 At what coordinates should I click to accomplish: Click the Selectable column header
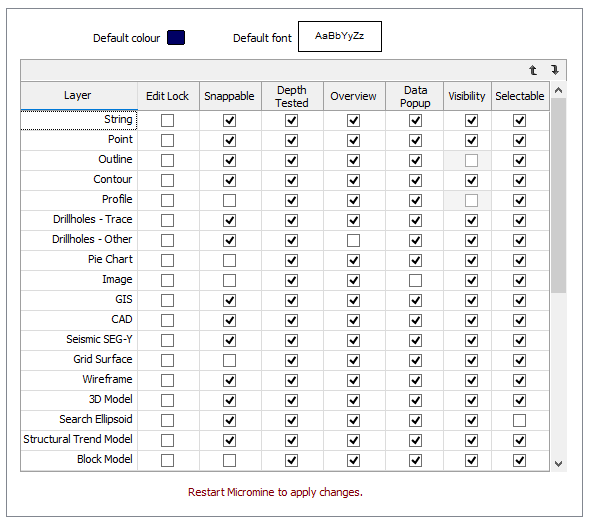coord(520,96)
